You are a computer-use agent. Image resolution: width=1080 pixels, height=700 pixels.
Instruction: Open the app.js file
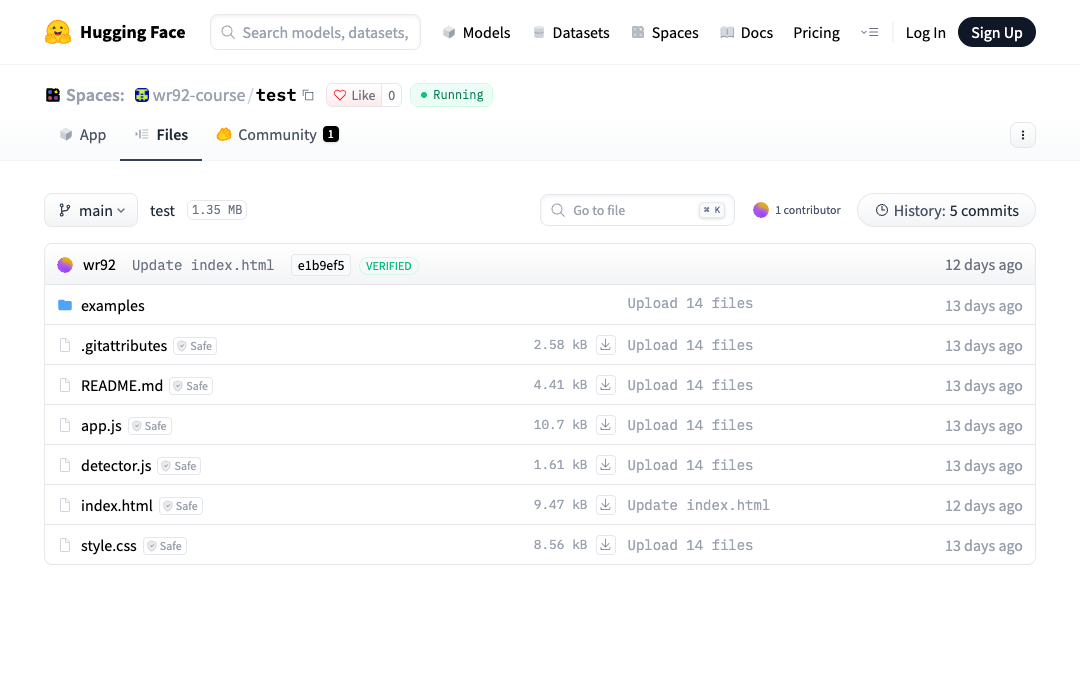pos(101,425)
